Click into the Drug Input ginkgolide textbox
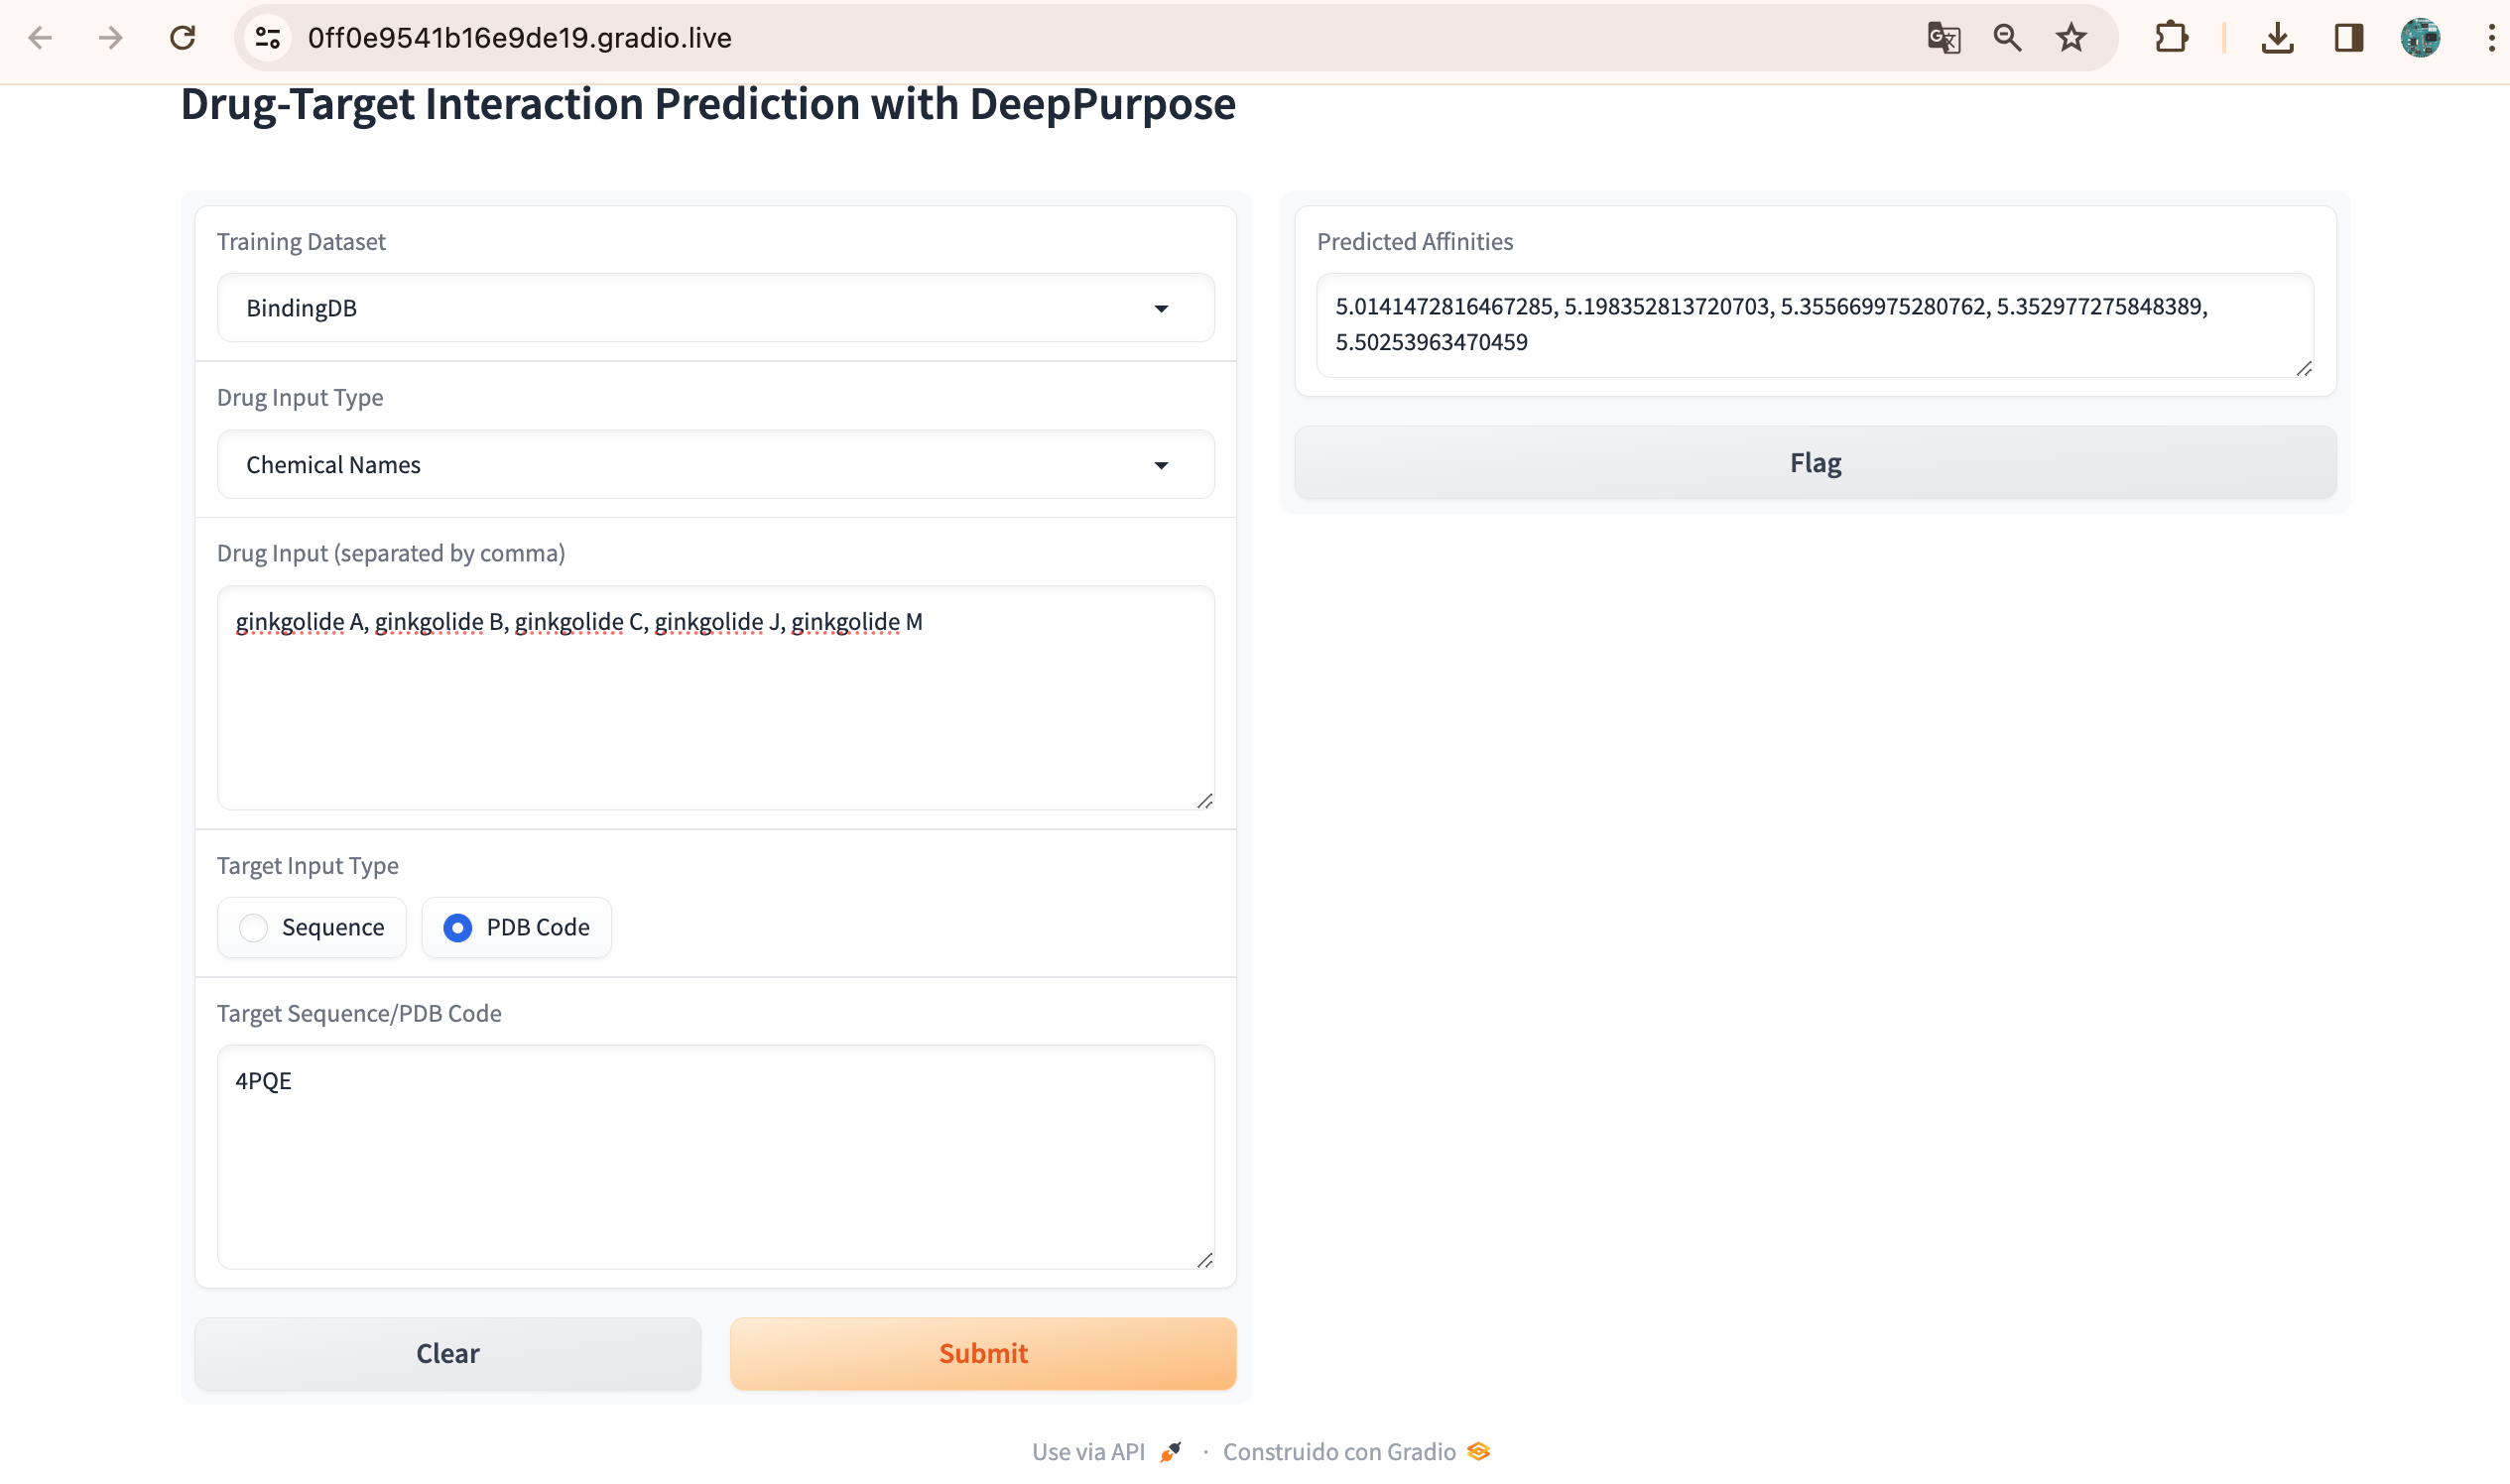Image resolution: width=2510 pixels, height=1484 pixels. 715,700
